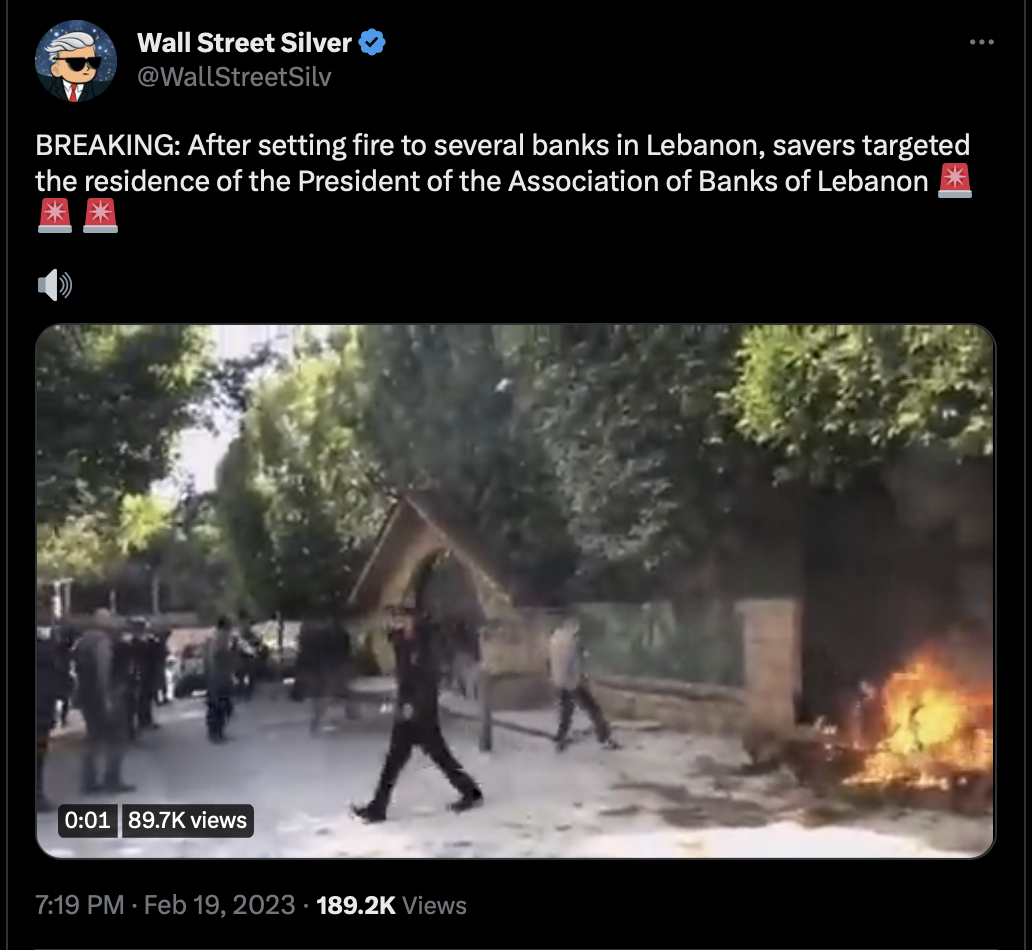Click the Feb 19, 2023 date
Image resolution: width=1032 pixels, height=950 pixels.
coord(219,905)
